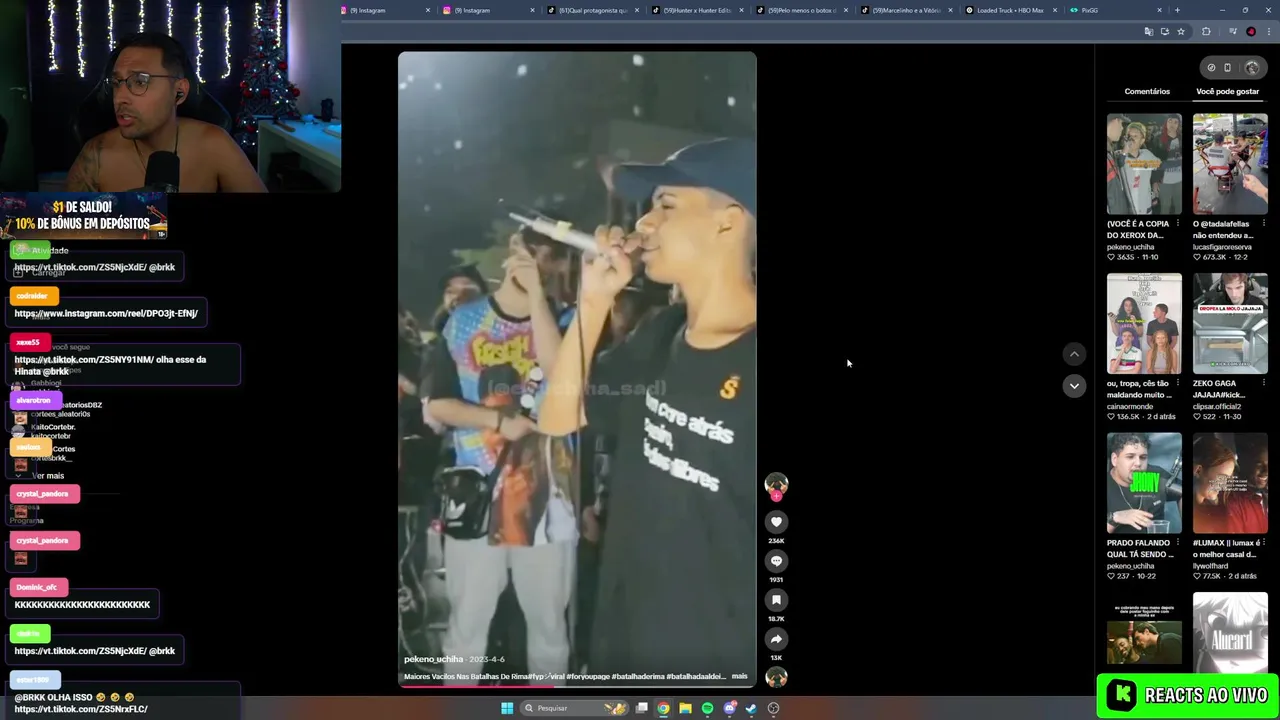Open options menu for 'PRADO FALANDO' card
The height and width of the screenshot is (720, 1280).
click(x=1178, y=543)
